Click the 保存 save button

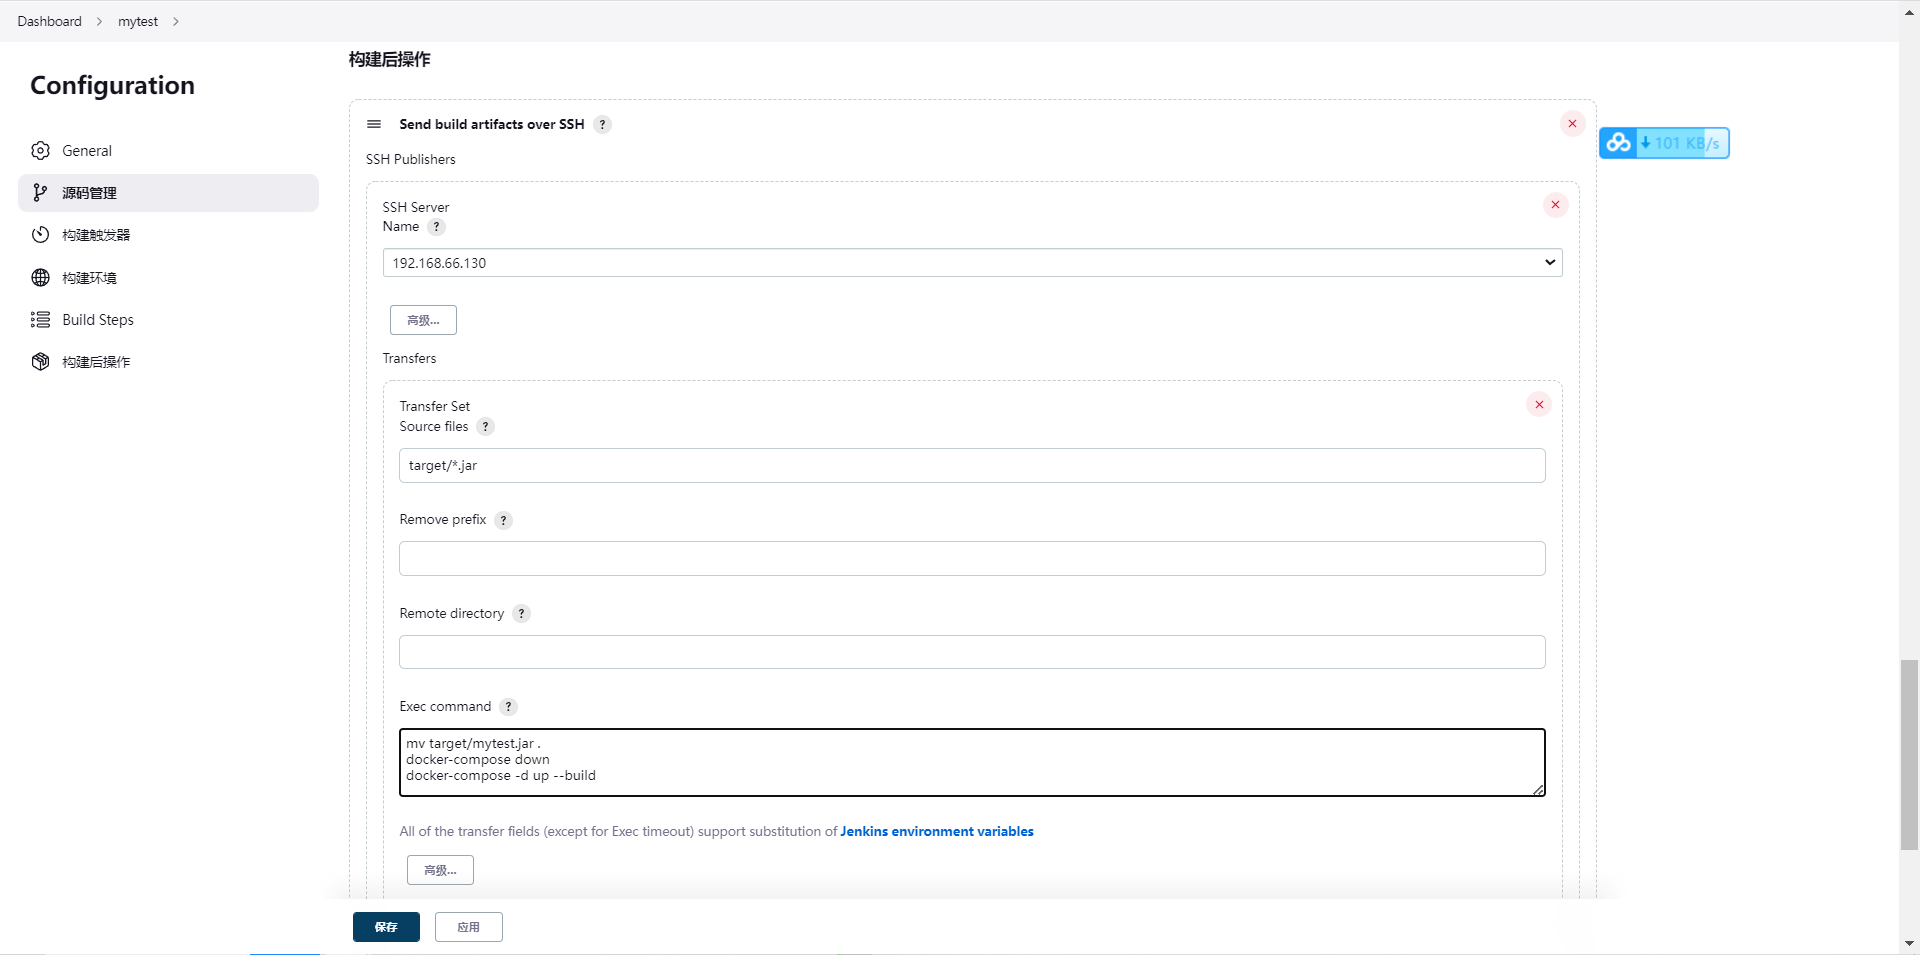tap(386, 927)
